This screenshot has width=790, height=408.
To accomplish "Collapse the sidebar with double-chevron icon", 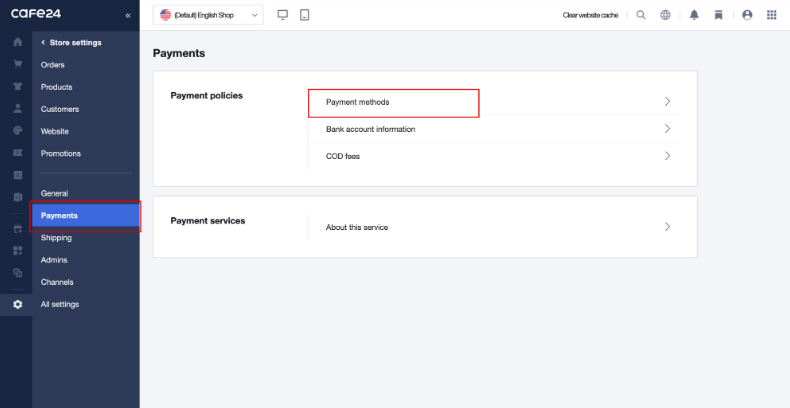I will click(x=128, y=16).
